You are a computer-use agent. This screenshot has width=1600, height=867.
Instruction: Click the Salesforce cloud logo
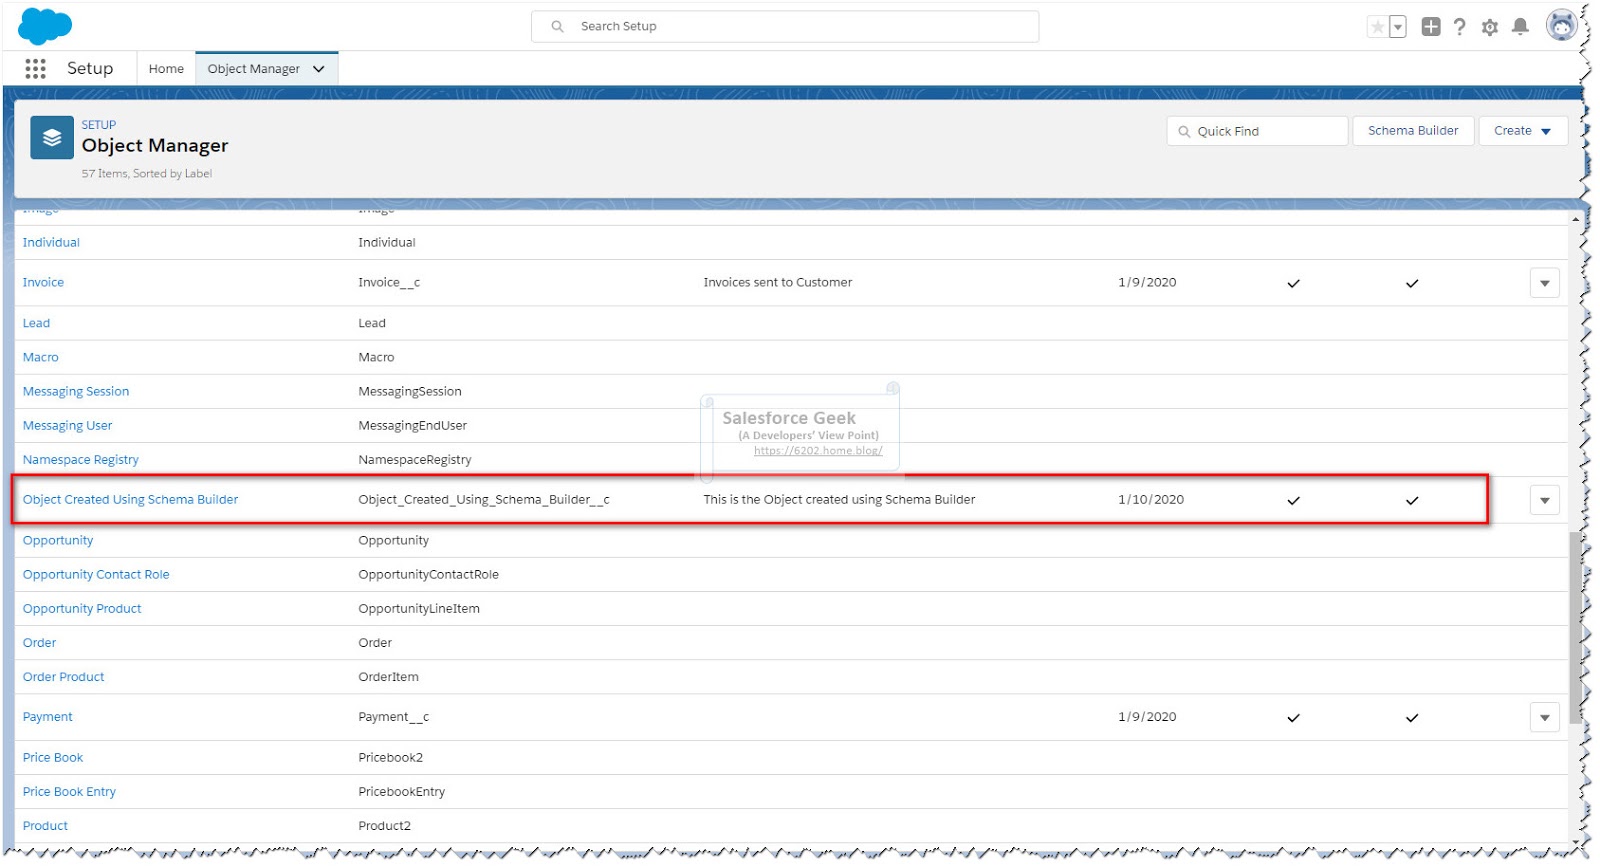45,26
